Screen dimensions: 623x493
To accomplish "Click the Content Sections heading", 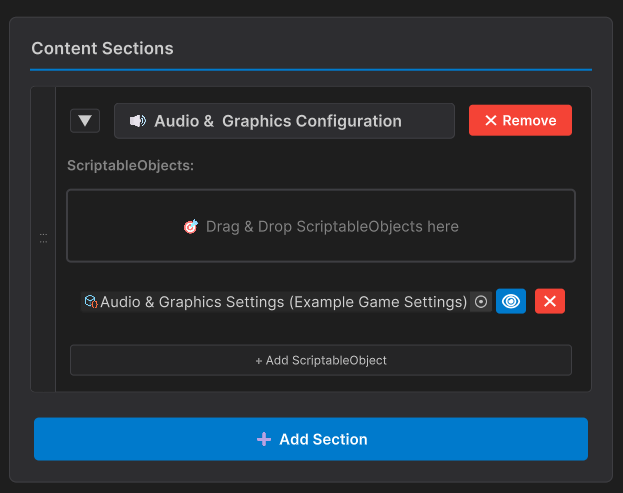I will coord(102,48).
